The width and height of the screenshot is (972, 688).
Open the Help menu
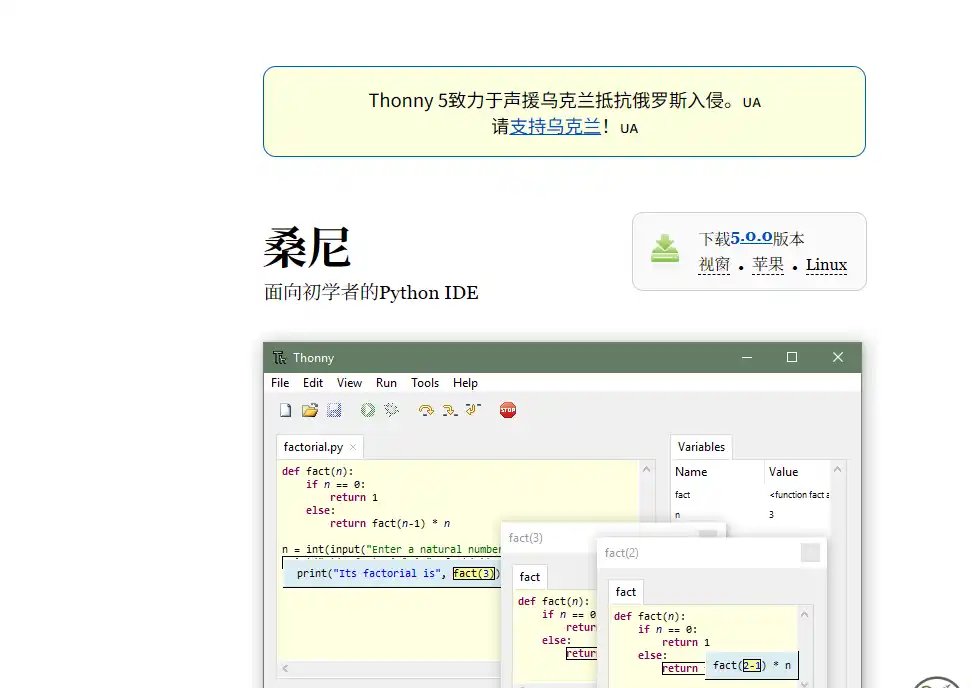pyautogui.click(x=465, y=383)
